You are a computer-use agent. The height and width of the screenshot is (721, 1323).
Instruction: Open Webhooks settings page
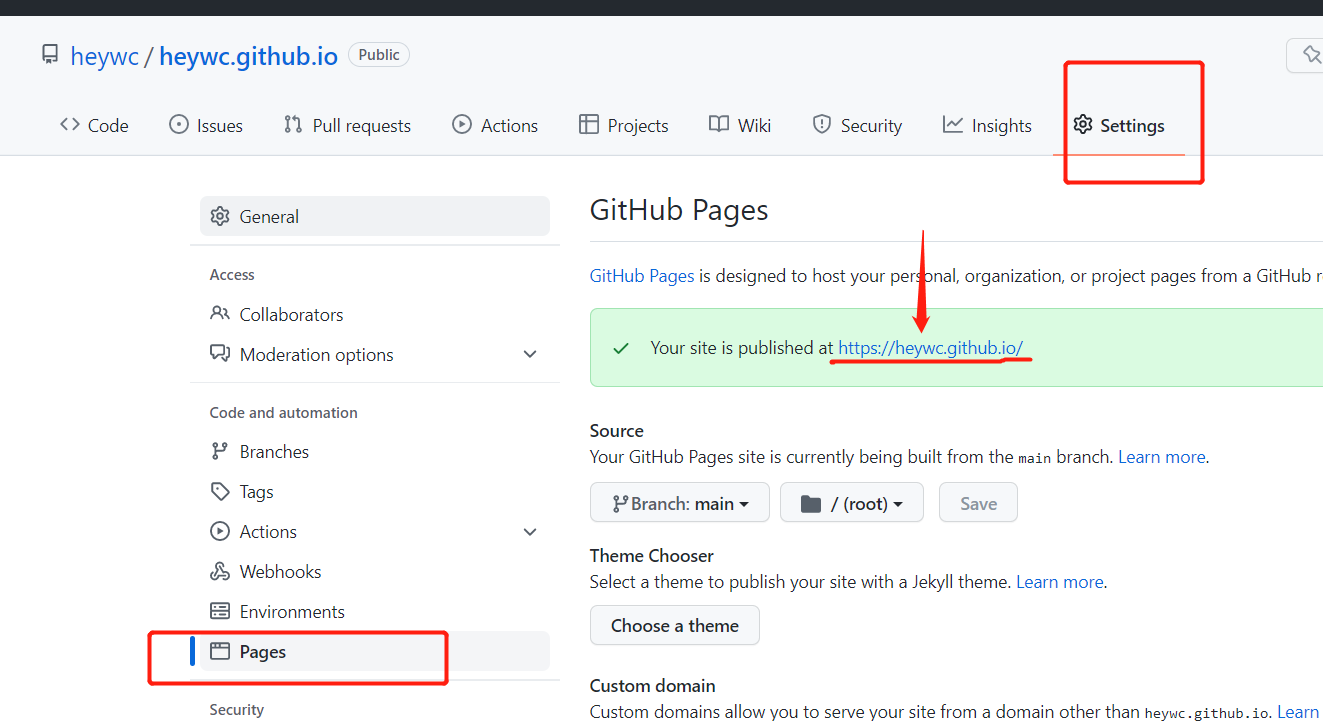coord(375,572)
